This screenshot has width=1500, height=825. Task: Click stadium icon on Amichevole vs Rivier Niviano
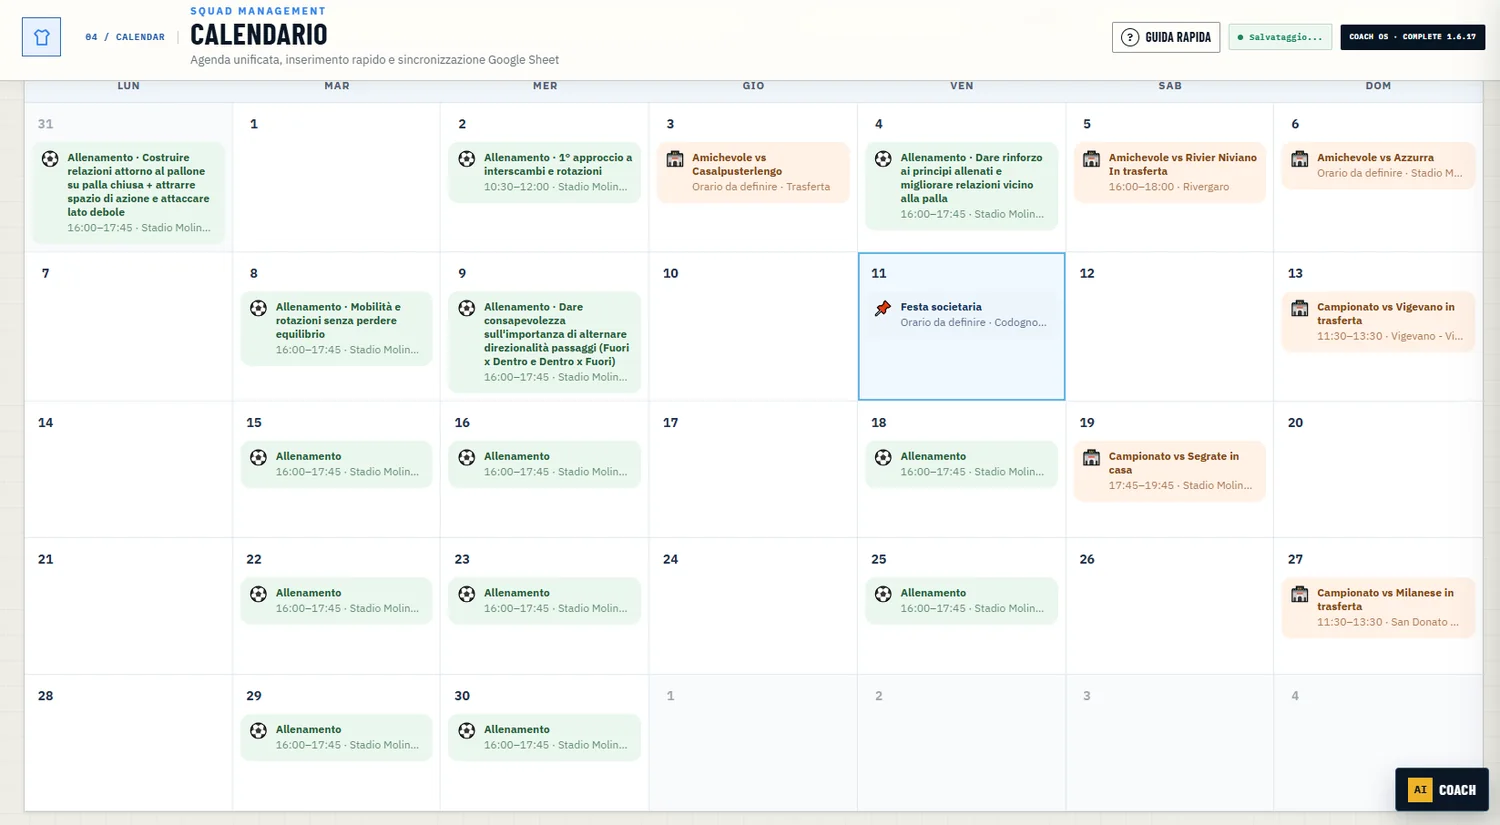coord(1092,159)
